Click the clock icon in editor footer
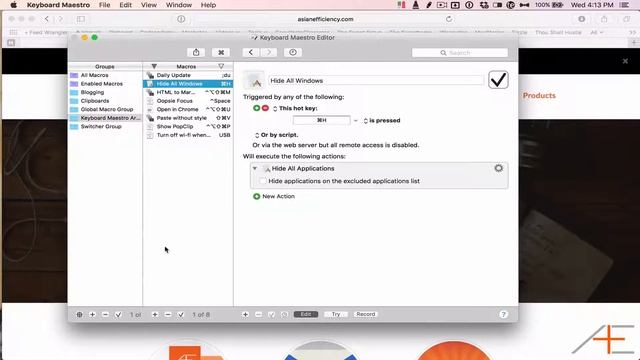 pyautogui.click(x=284, y=314)
